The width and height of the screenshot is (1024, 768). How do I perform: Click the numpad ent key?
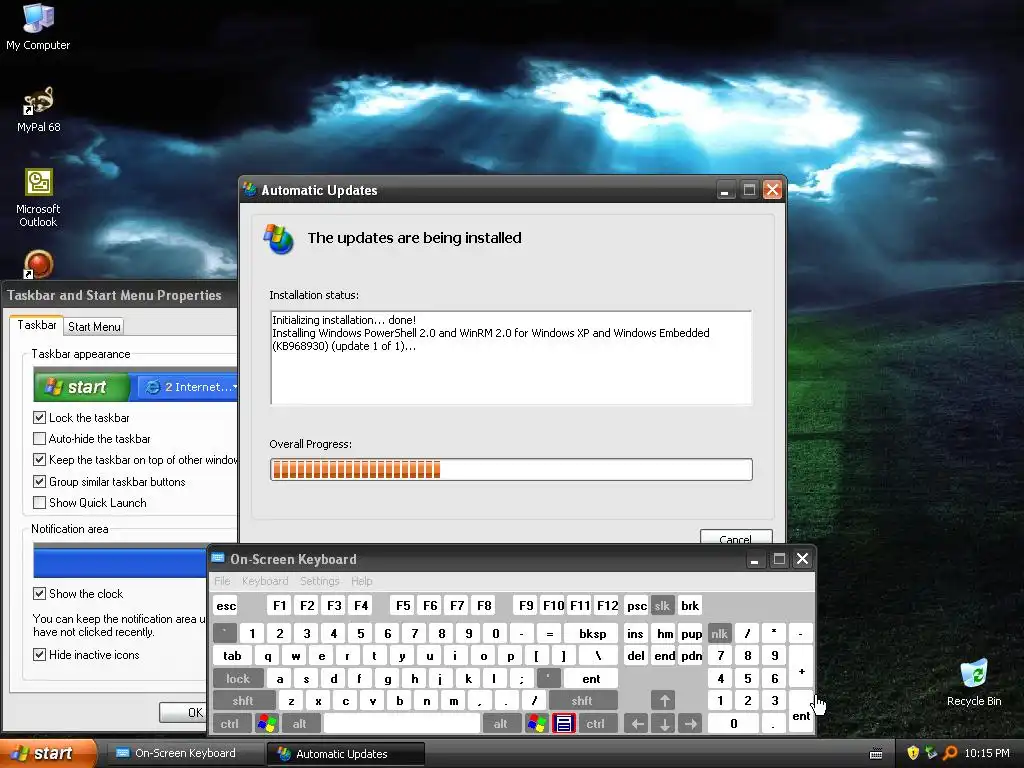(801, 712)
